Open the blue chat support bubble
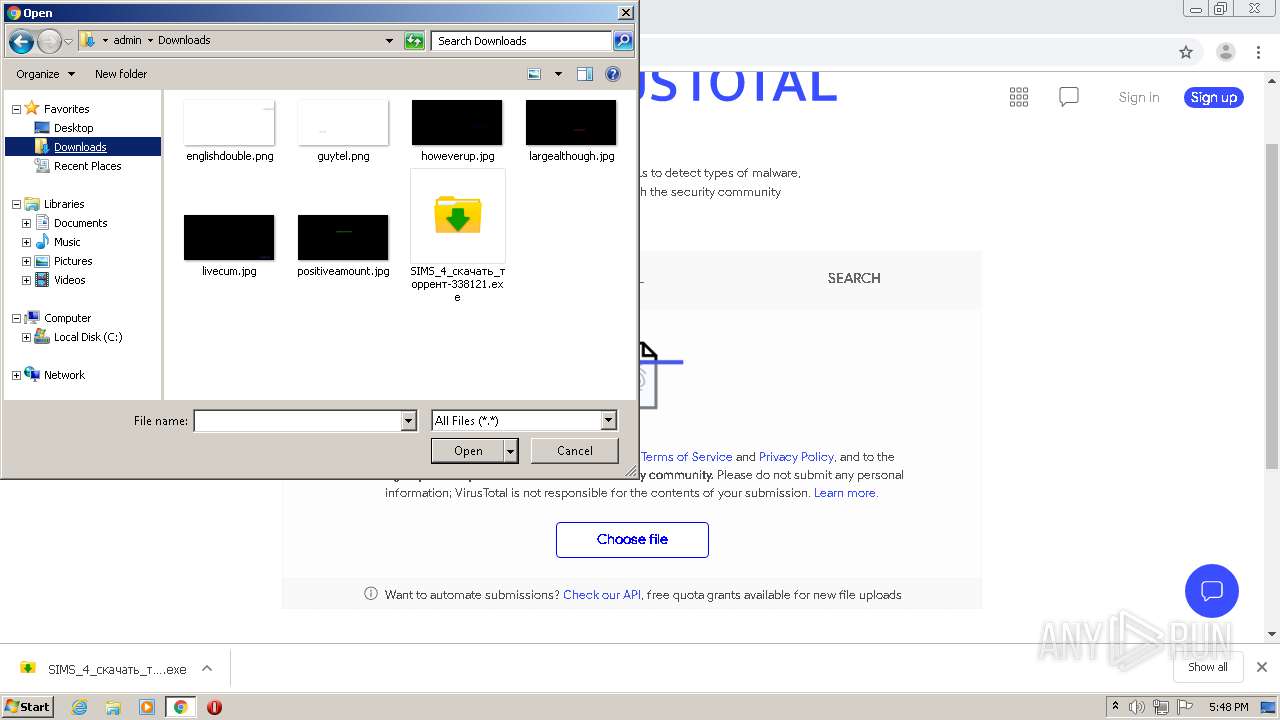Viewport: 1280px width, 720px height. [1212, 590]
